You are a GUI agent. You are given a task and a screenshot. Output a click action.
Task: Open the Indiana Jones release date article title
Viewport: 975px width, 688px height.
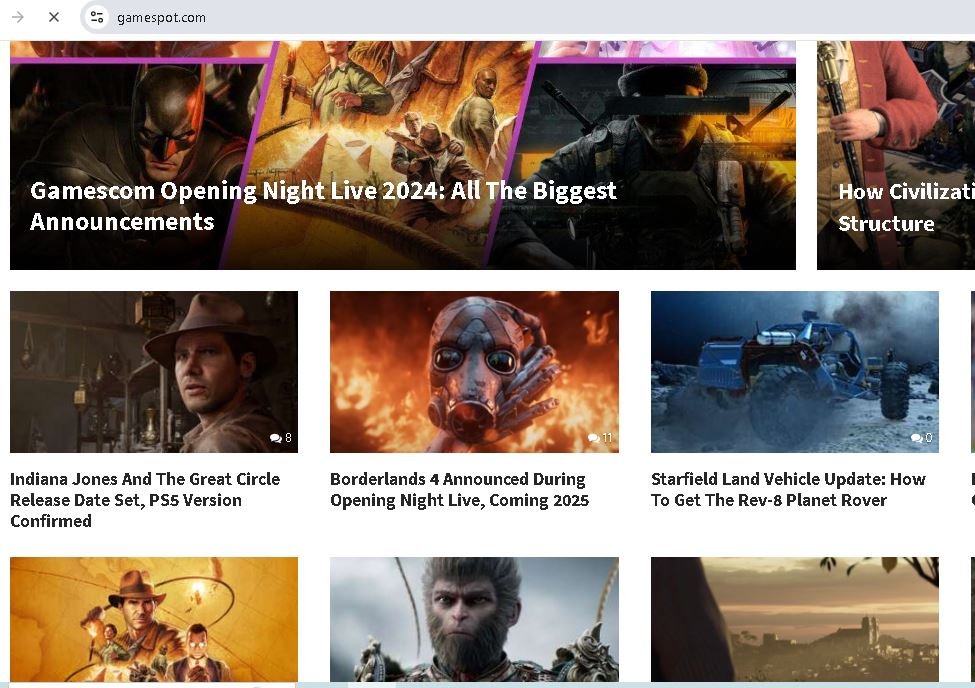pos(145,500)
